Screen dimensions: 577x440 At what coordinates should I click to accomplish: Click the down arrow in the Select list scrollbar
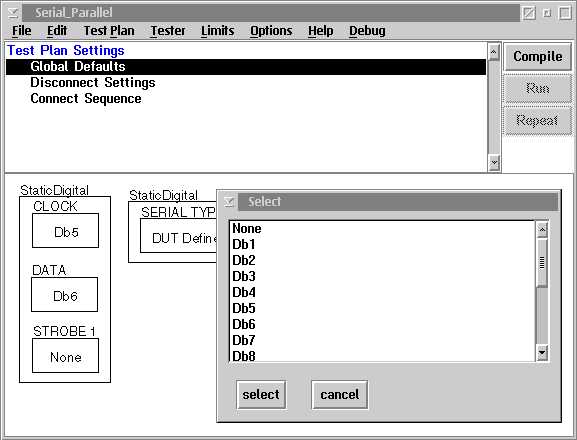(542, 353)
